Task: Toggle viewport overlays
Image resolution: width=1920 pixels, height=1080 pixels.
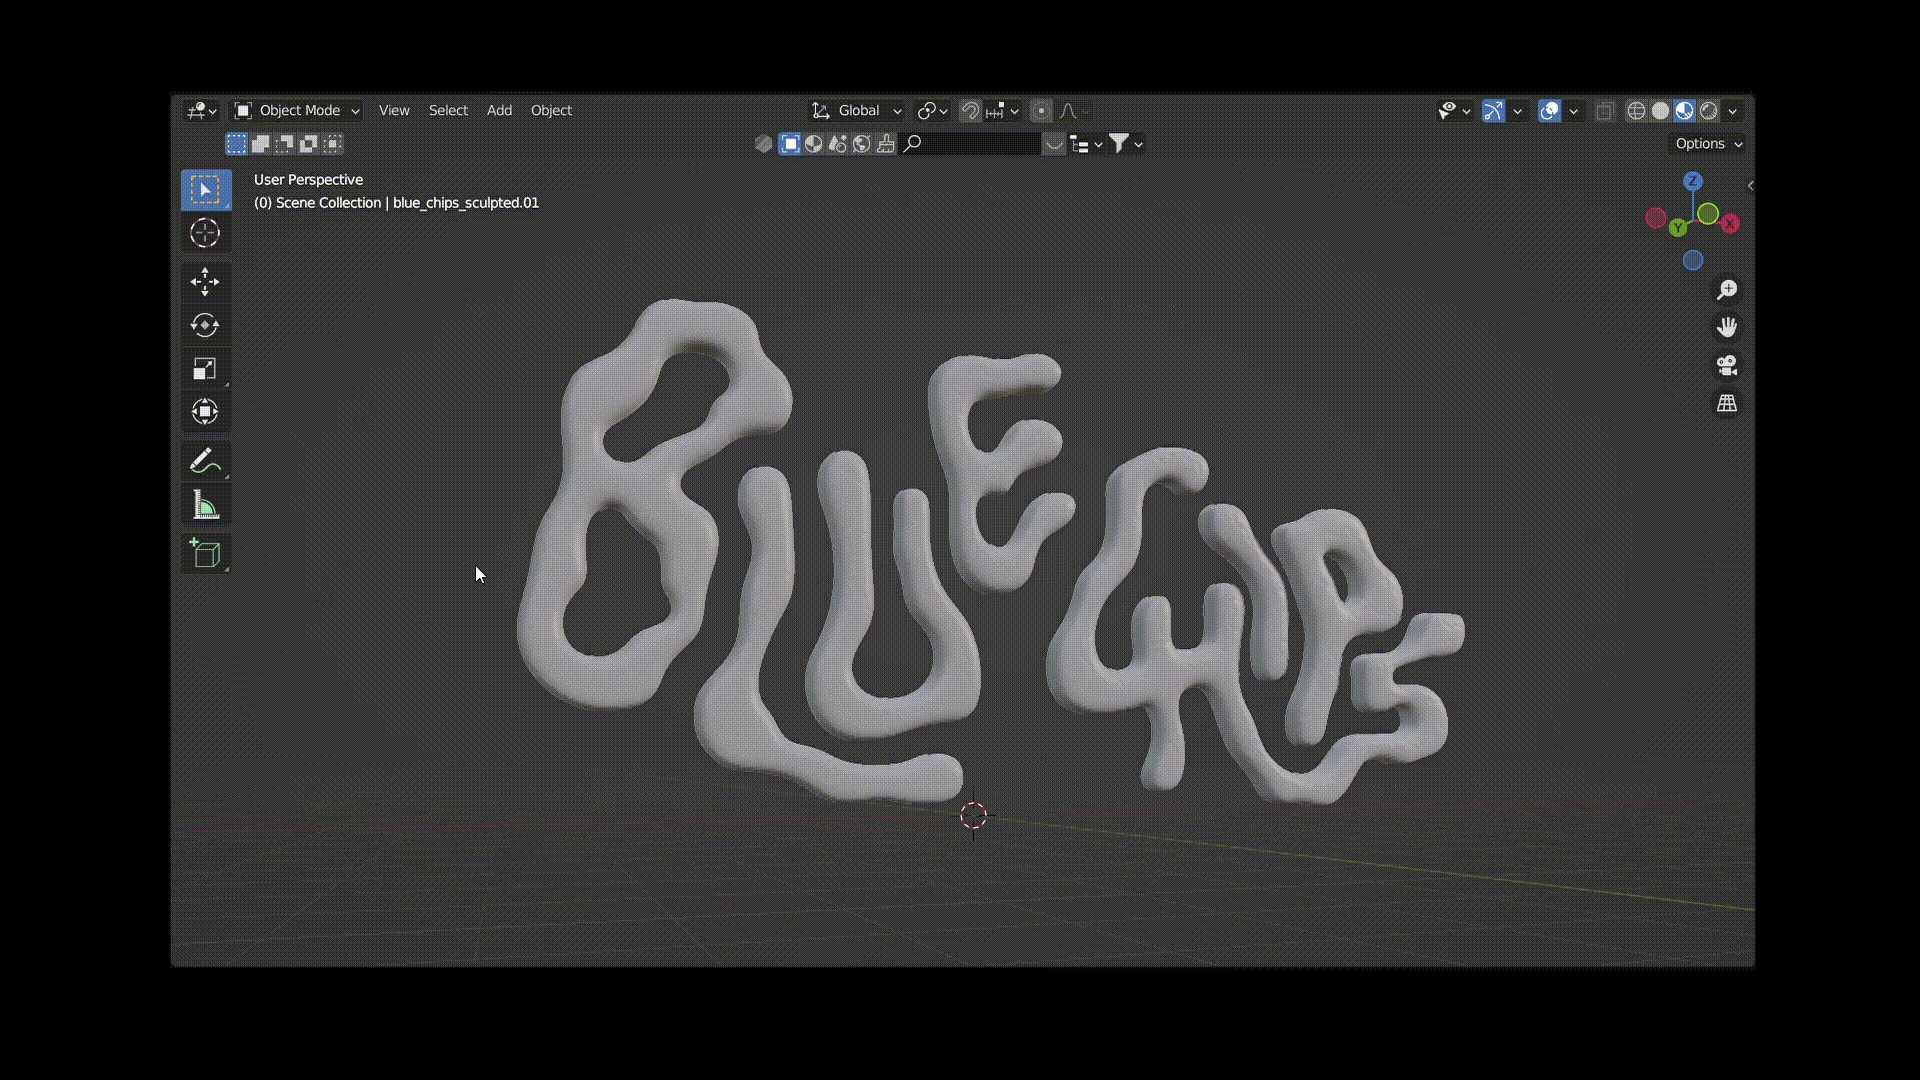Action: coord(1549,111)
